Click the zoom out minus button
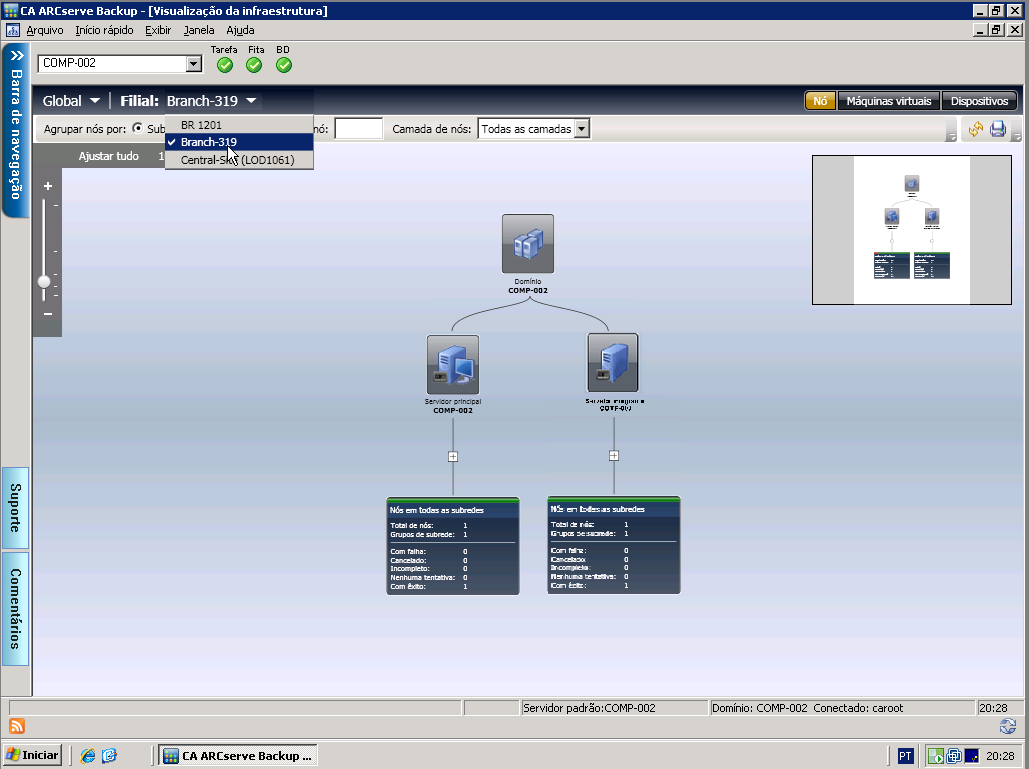 click(47, 314)
